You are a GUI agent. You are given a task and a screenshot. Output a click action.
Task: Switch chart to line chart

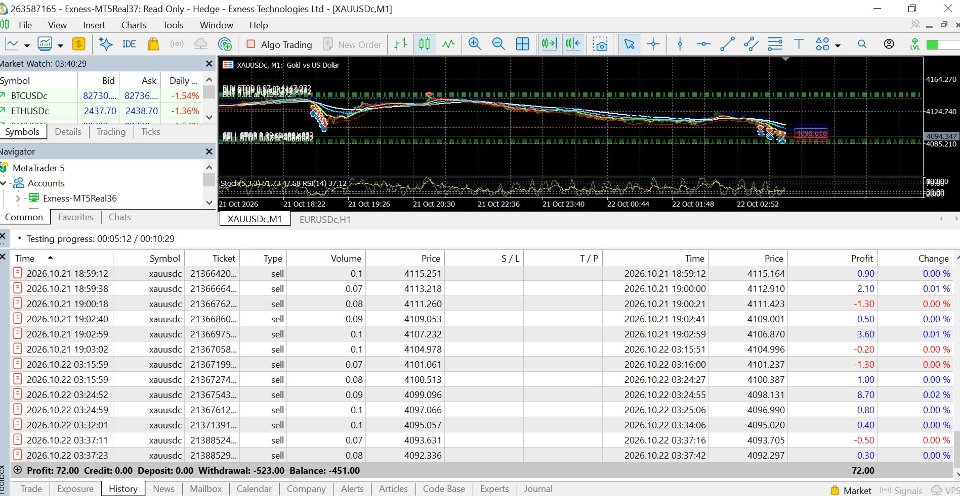pos(449,44)
